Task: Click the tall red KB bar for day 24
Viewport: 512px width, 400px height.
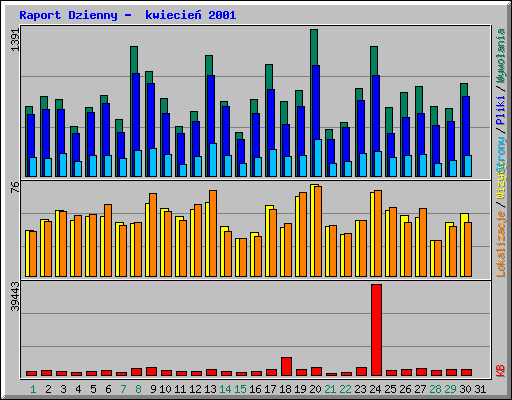Action: (376, 330)
